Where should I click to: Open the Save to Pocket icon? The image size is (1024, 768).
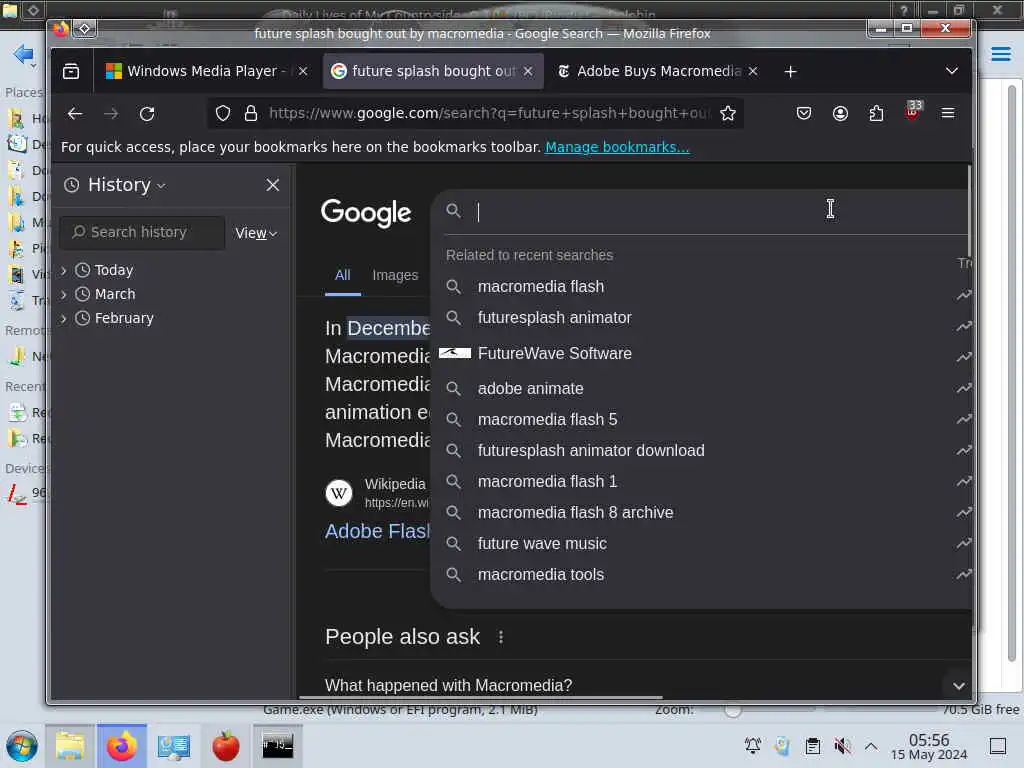click(x=804, y=114)
